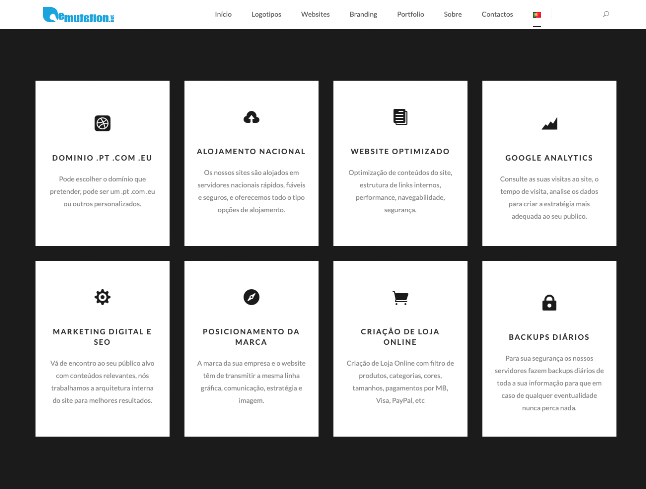Click the POSICIONAMENTO DA MARCA heading
This screenshot has height=489, width=646.
[x=251, y=337]
